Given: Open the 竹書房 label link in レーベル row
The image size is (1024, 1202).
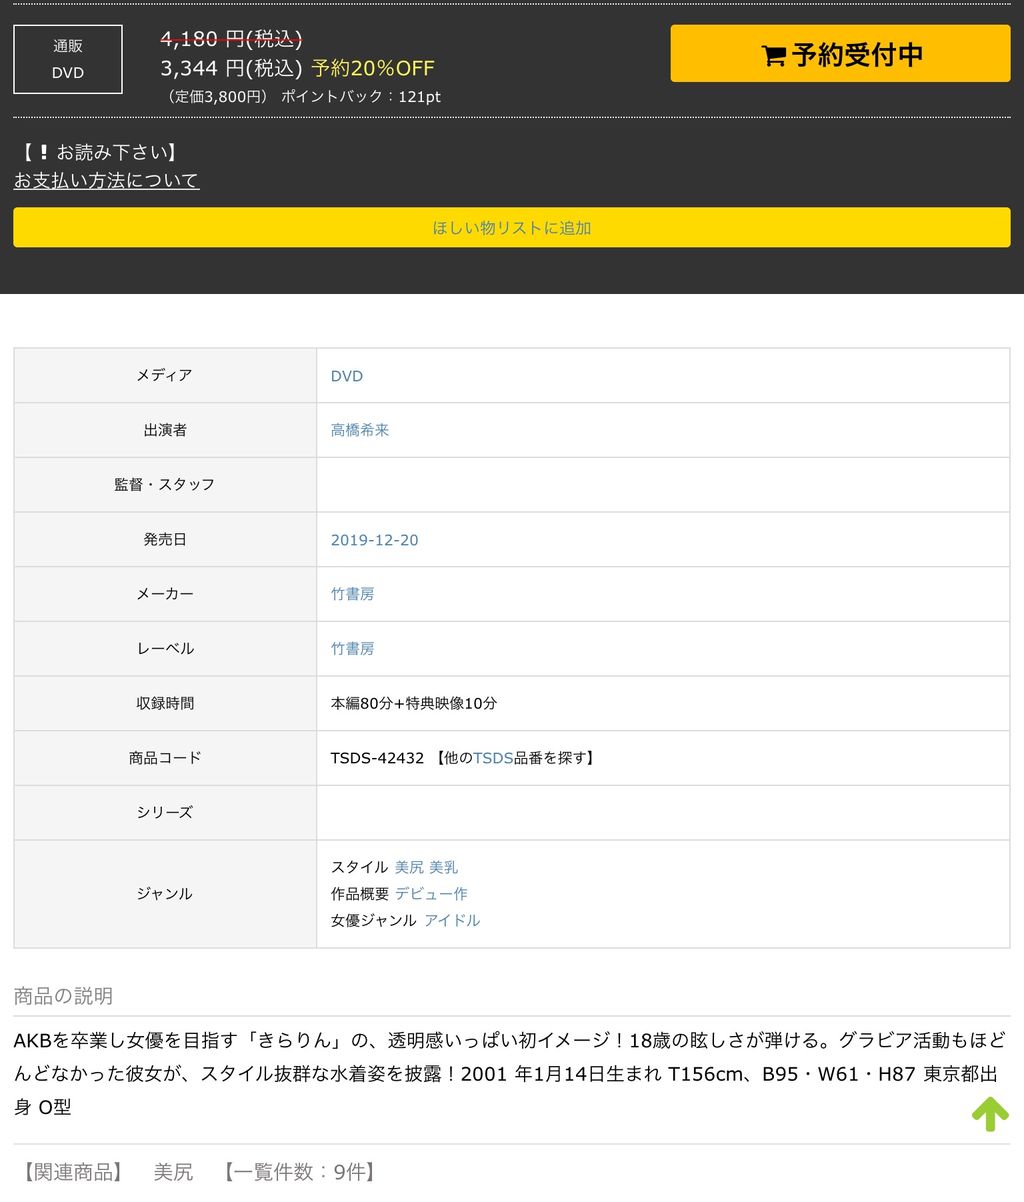Looking at the screenshot, I should click(353, 649).
